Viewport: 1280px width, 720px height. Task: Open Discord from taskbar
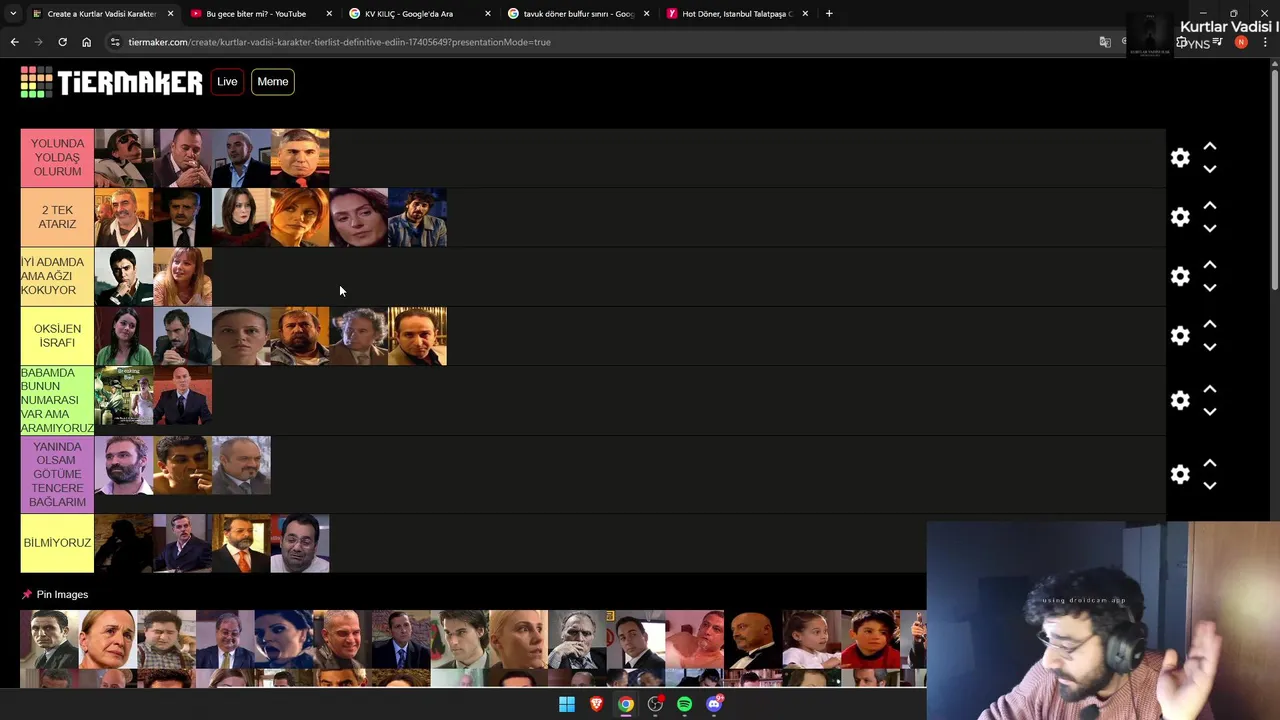point(714,704)
